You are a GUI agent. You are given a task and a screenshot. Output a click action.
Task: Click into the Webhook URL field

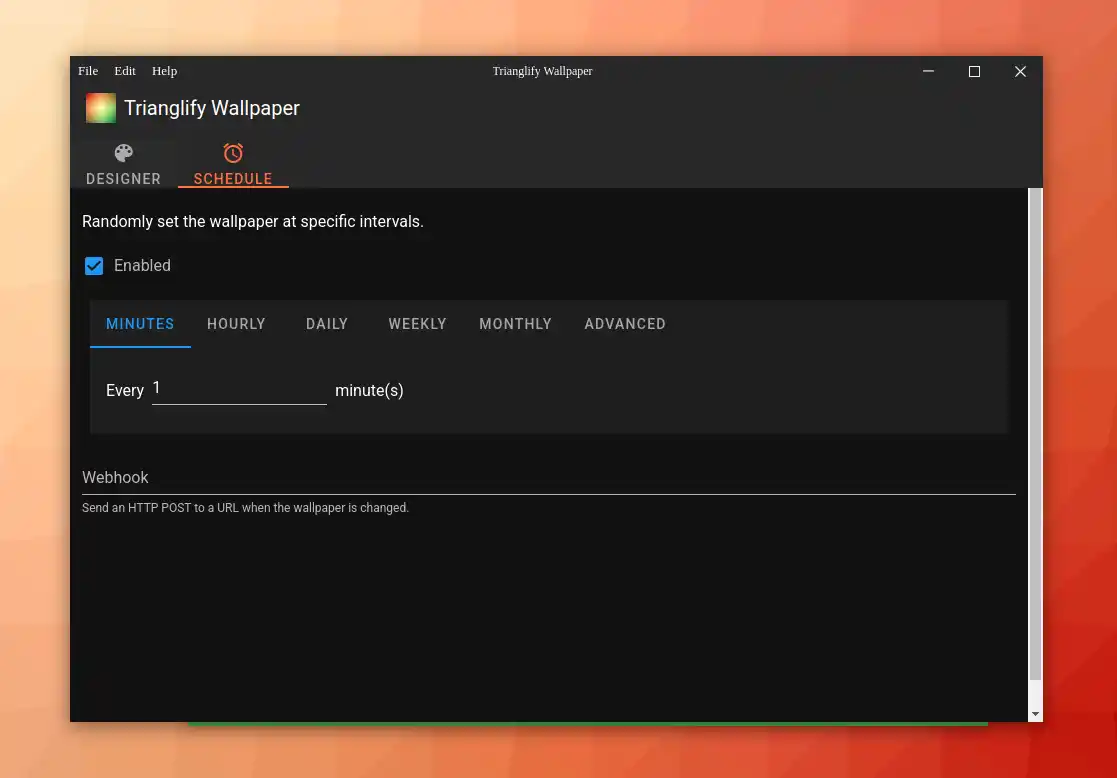click(549, 477)
